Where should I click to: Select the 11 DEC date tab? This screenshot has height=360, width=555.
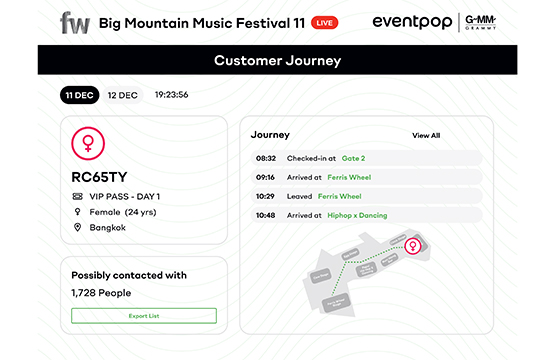pos(80,95)
